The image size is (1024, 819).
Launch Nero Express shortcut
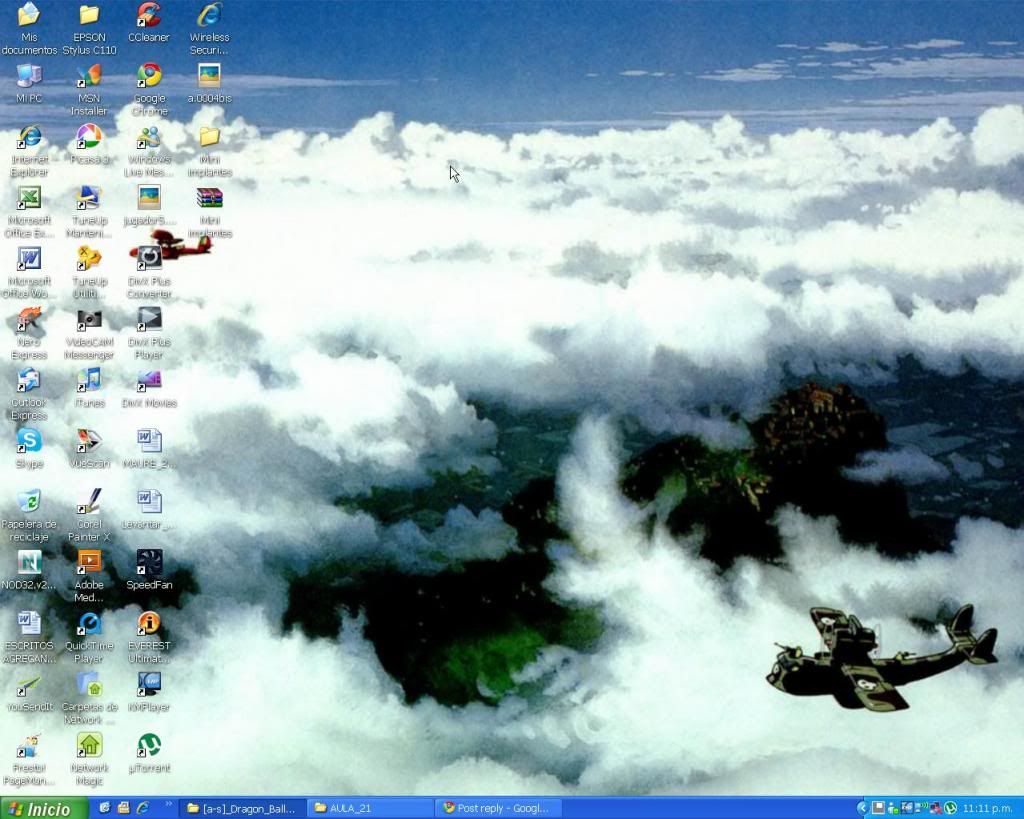pyautogui.click(x=29, y=321)
